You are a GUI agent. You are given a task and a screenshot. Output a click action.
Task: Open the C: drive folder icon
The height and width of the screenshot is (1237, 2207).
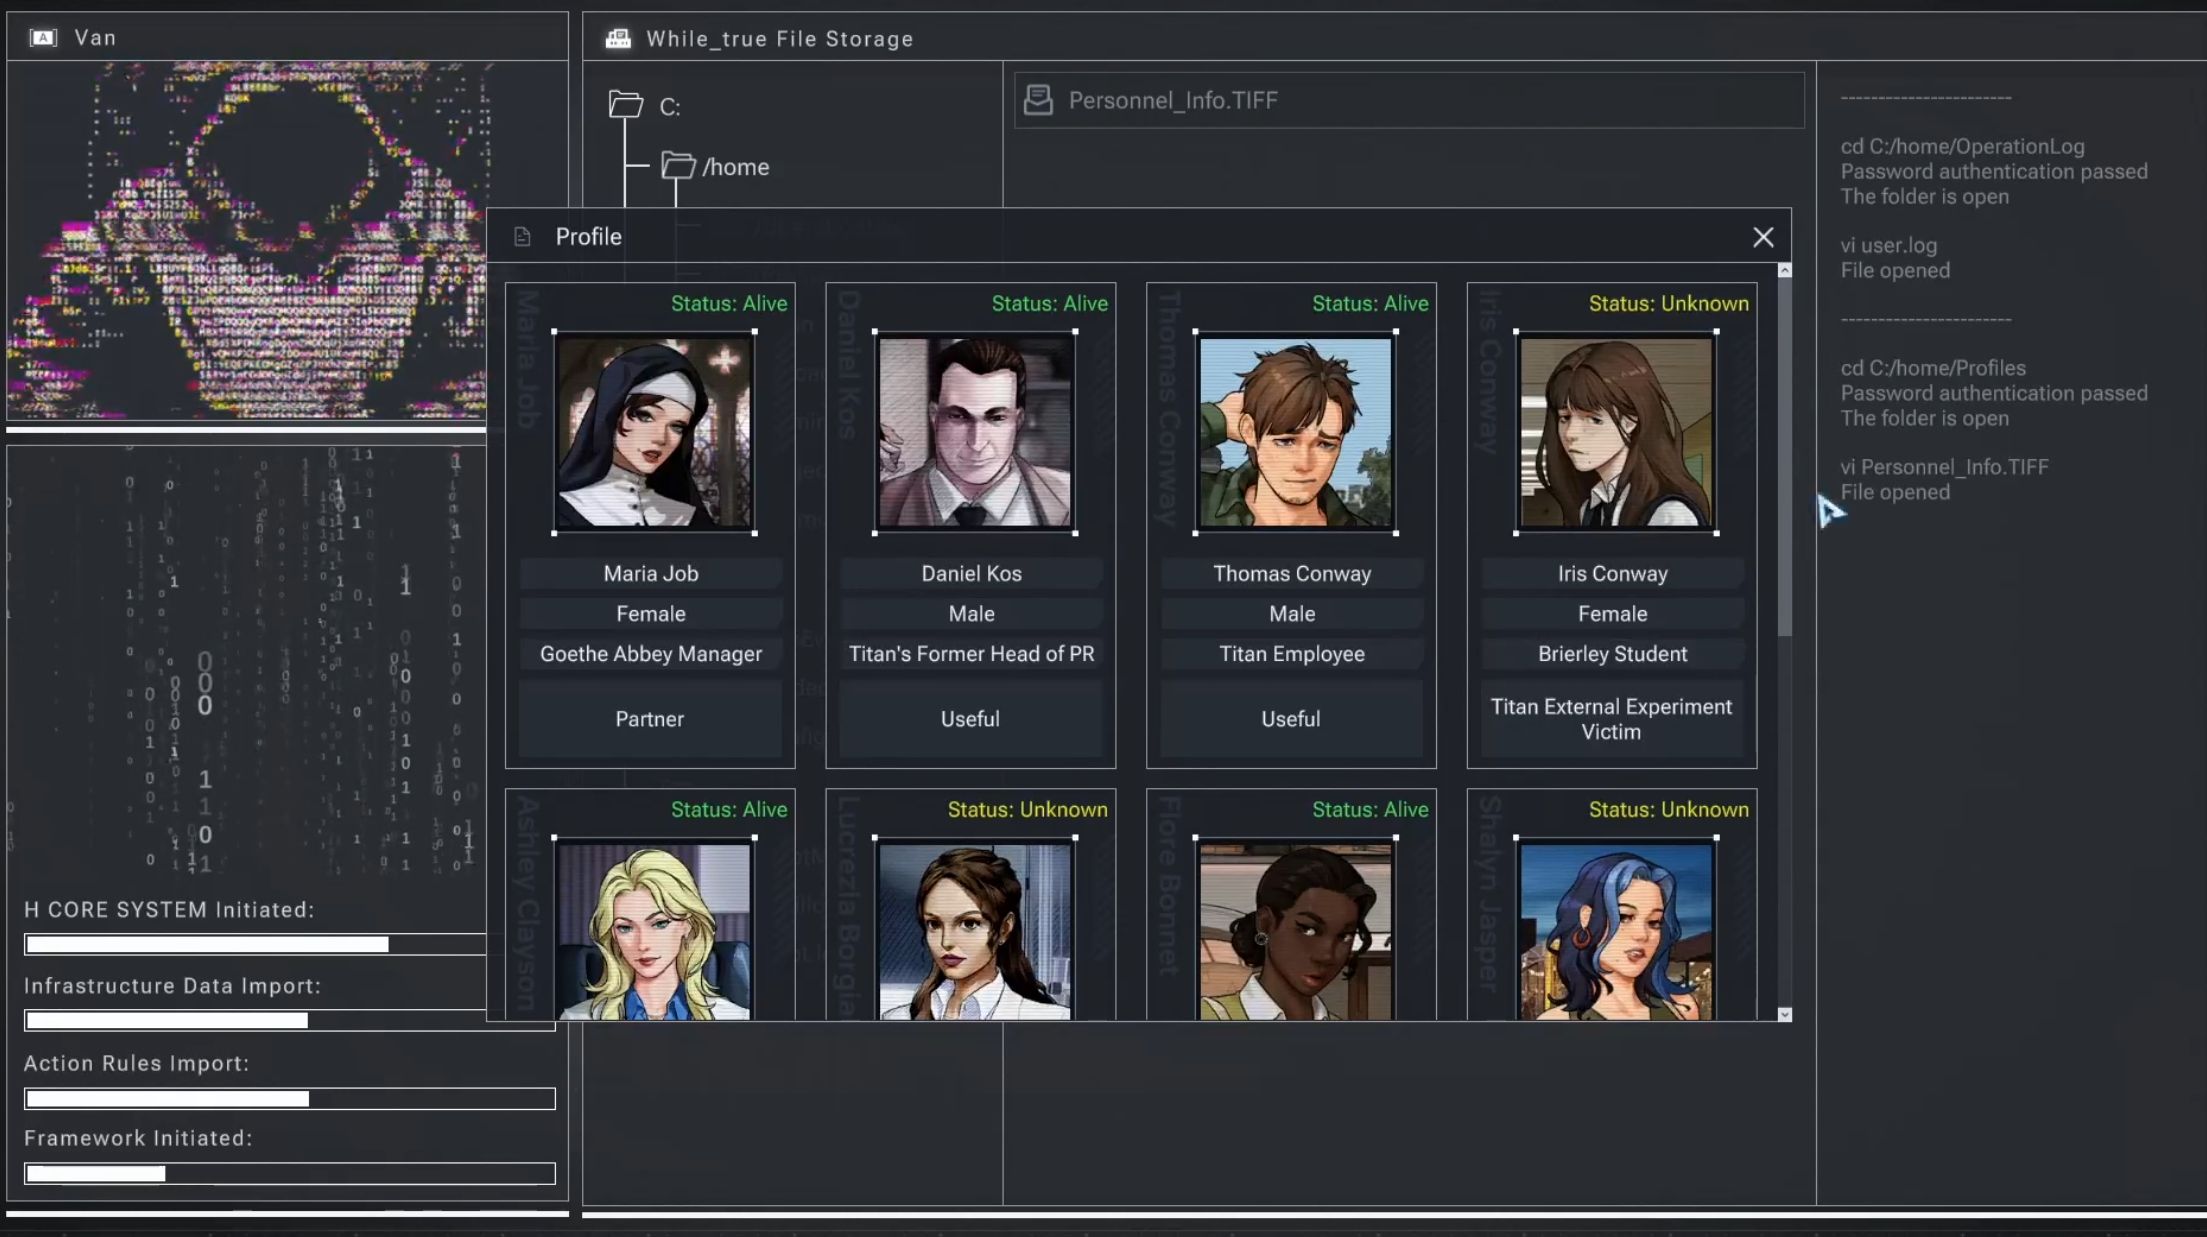pyautogui.click(x=625, y=105)
